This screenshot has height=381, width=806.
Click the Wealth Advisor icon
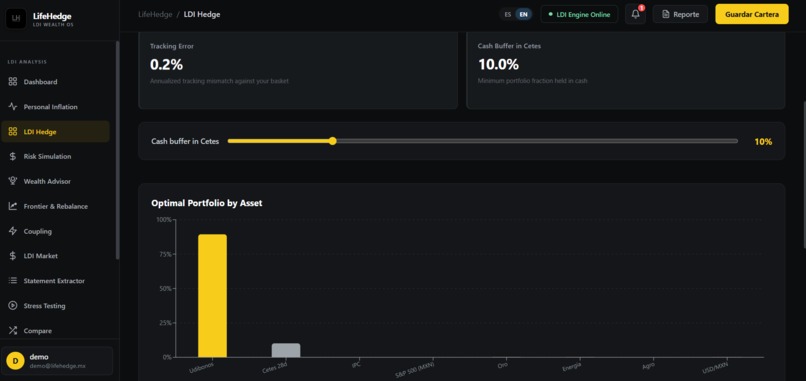point(13,181)
